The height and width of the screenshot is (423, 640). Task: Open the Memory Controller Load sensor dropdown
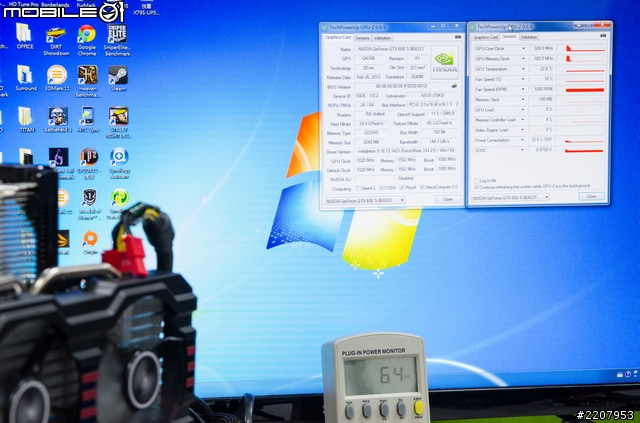523,120
